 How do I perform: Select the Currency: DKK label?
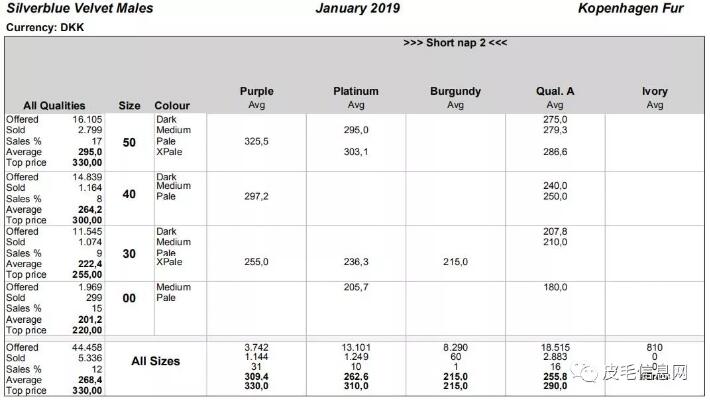pos(45,27)
